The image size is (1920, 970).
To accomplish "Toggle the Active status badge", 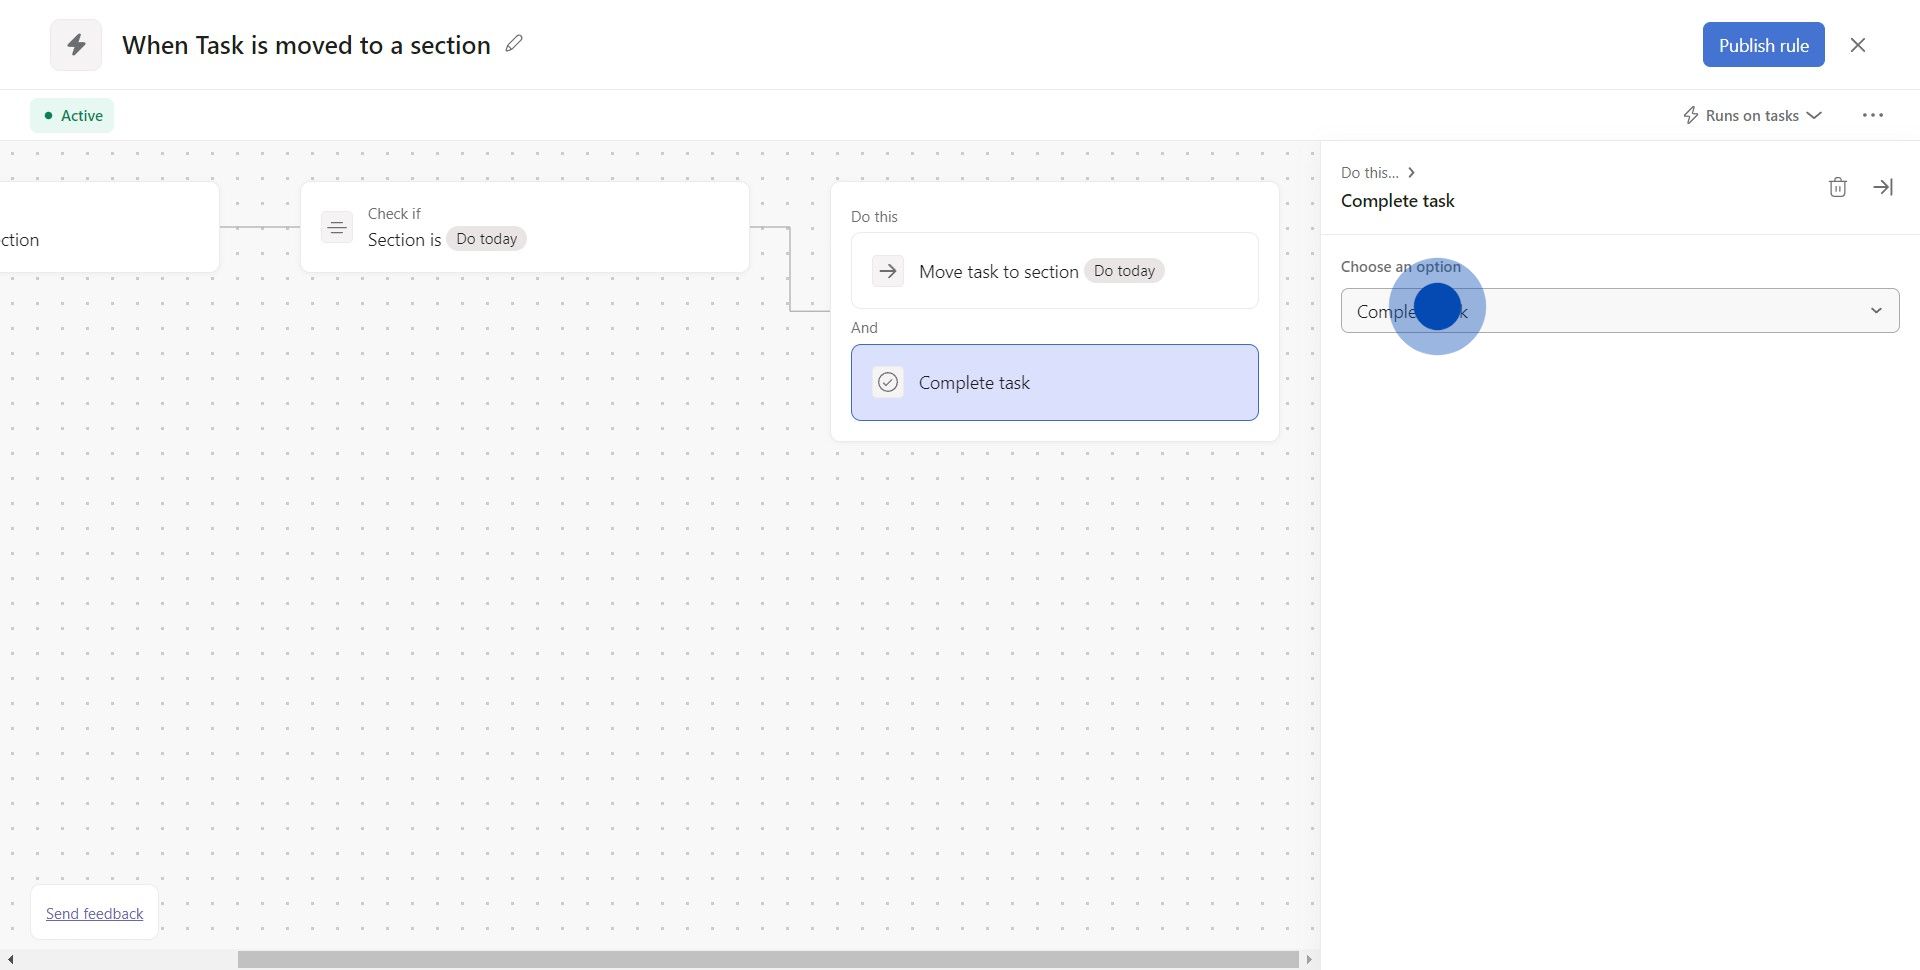I will click(72, 116).
